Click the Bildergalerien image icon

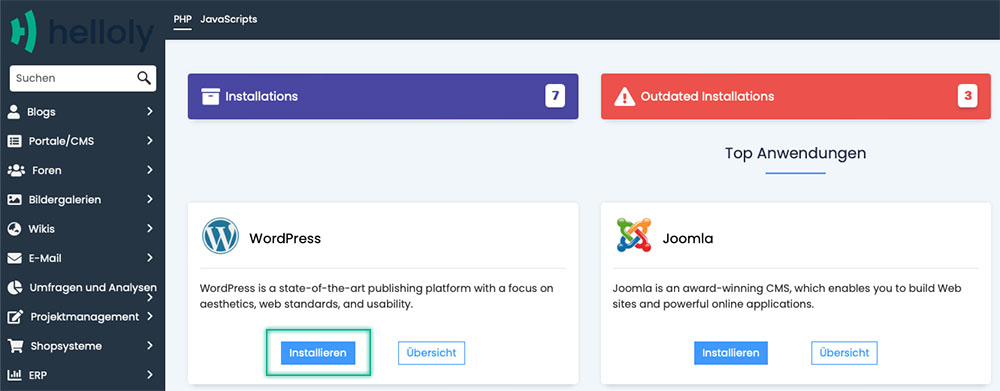[14, 200]
